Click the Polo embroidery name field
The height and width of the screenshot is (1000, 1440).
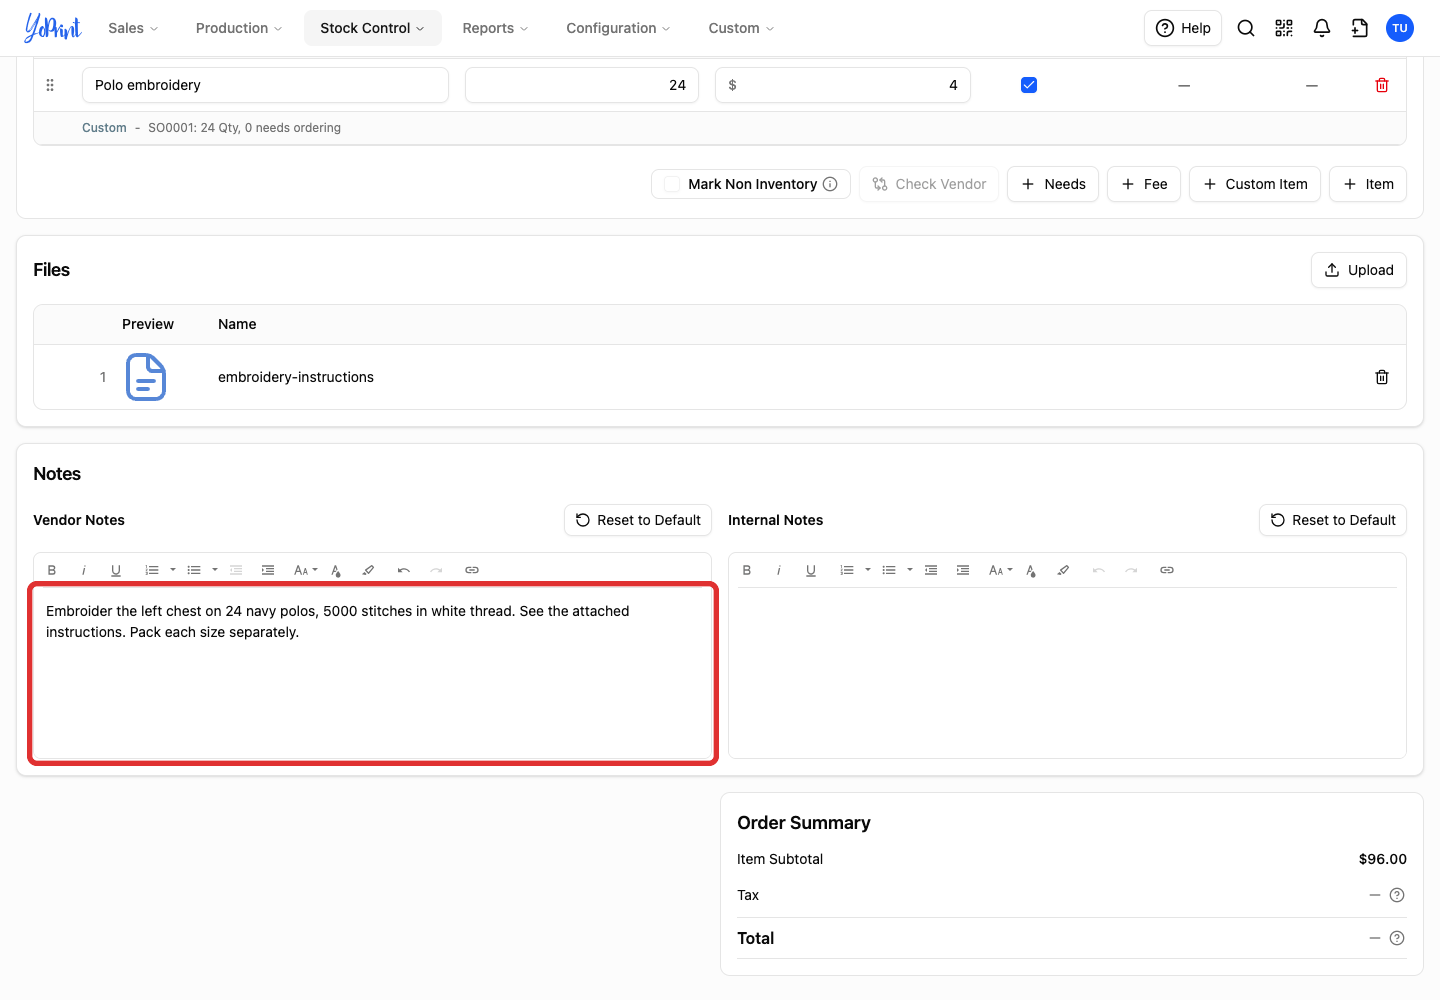265,85
